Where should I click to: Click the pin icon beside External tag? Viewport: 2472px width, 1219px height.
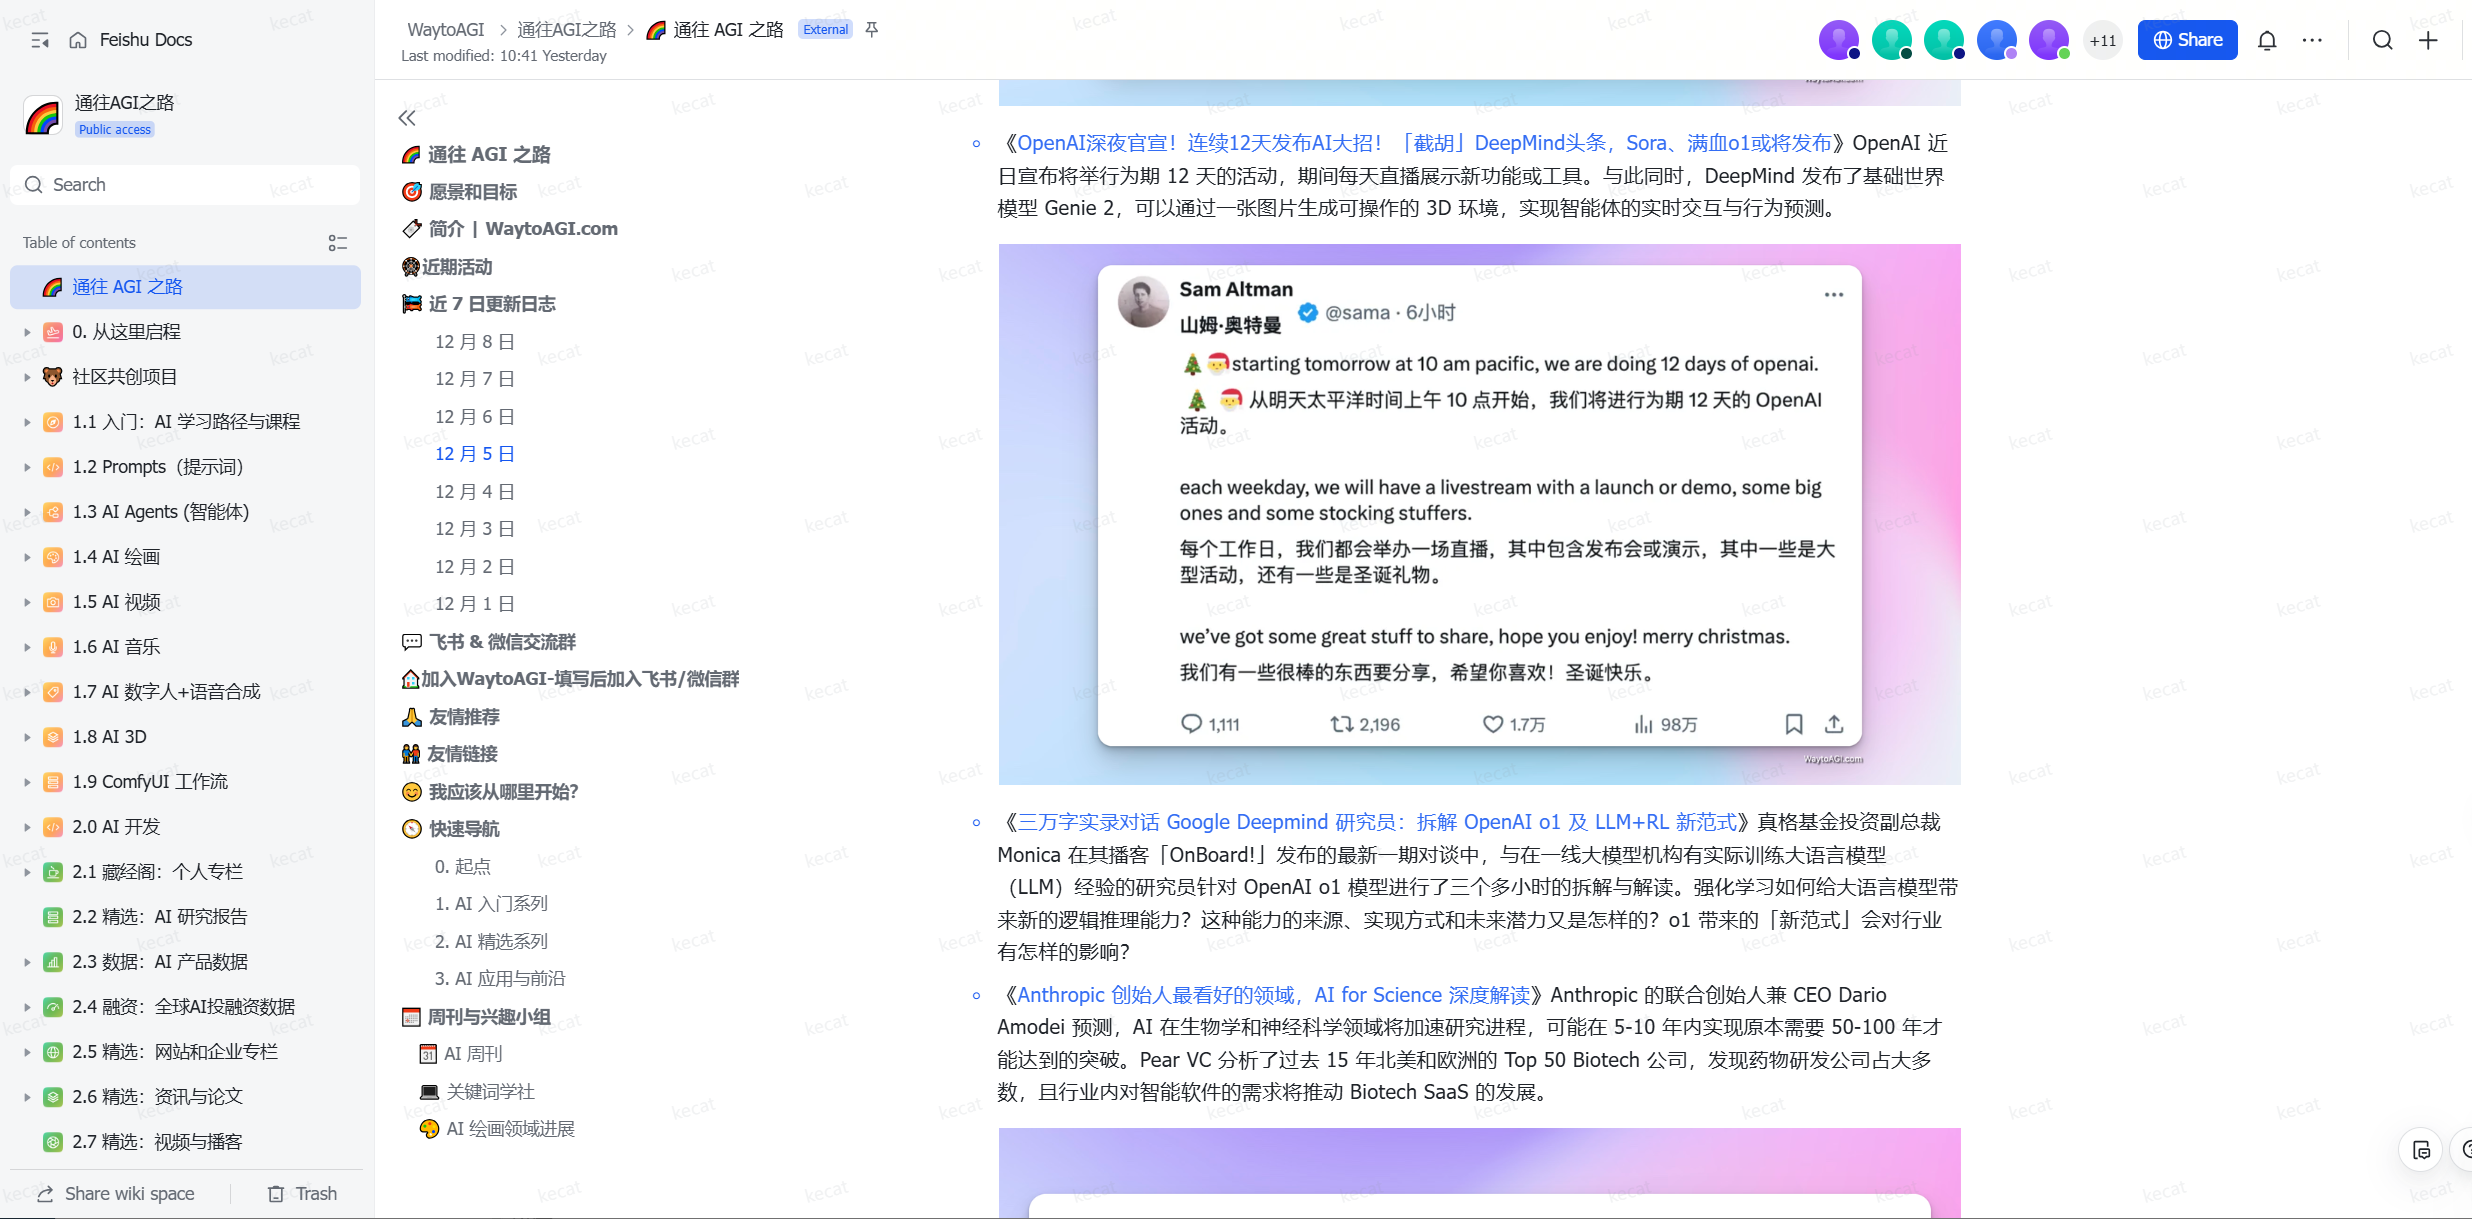872,30
